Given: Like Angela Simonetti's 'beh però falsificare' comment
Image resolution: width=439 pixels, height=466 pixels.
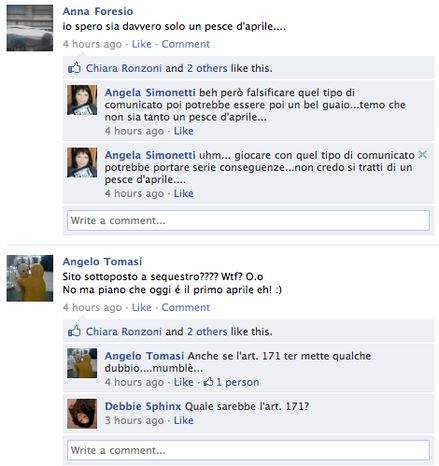Looking at the screenshot, I should pyautogui.click(x=183, y=131).
